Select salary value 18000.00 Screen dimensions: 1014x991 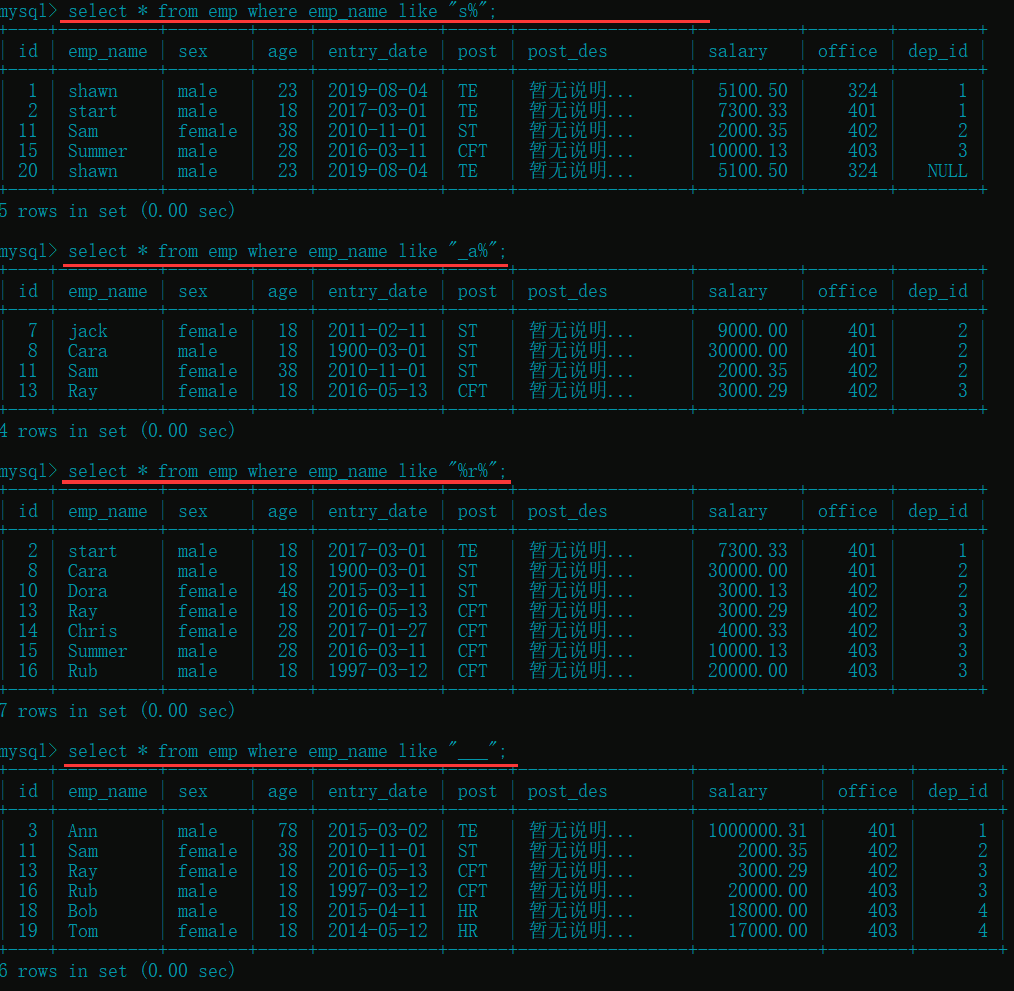(x=768, y=911)
